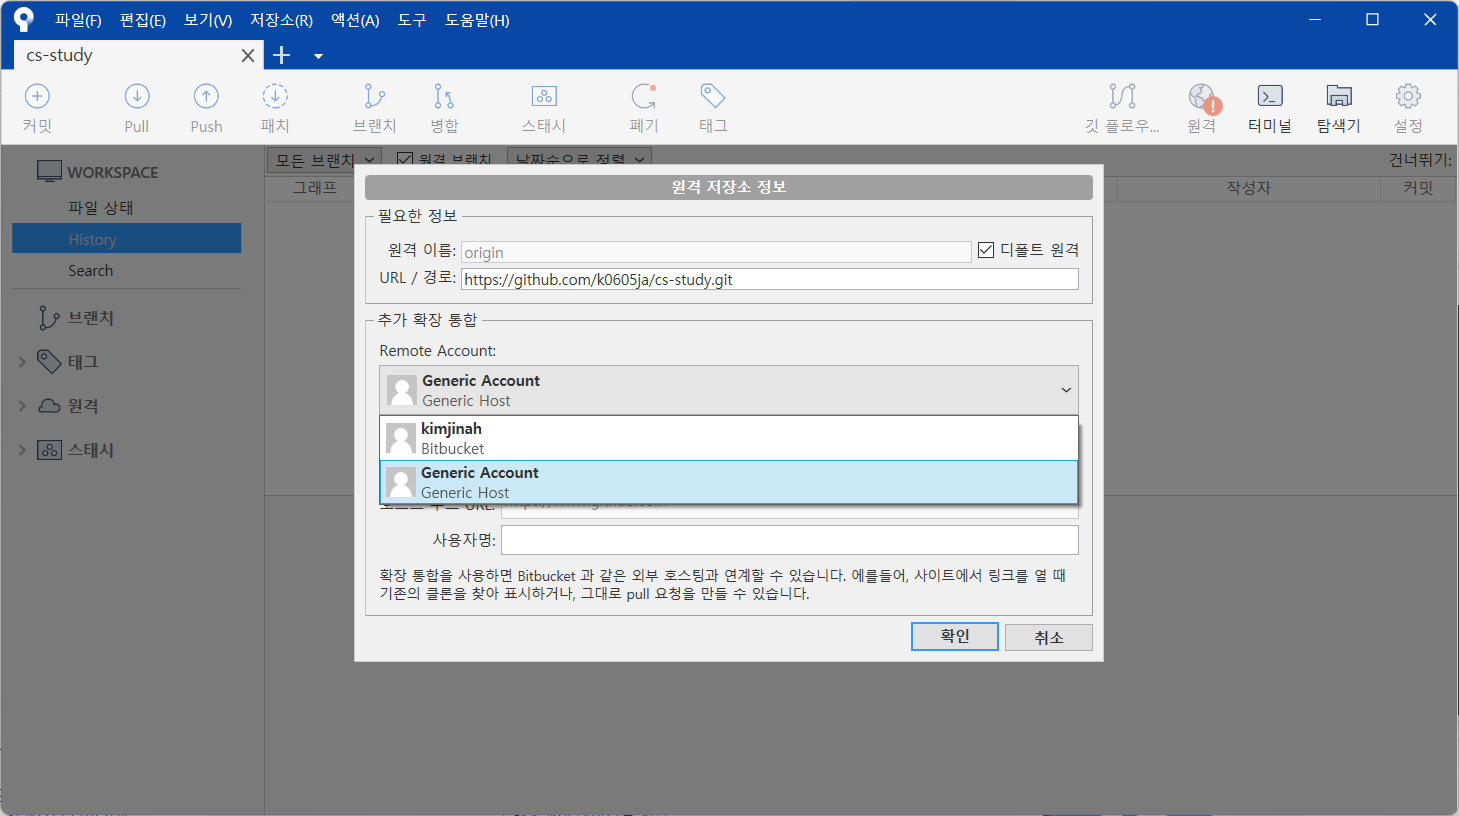Click the Remote (원격) toolbar icon
The width and height of the screenshot is (1459, 816).
pos(1204,98)
